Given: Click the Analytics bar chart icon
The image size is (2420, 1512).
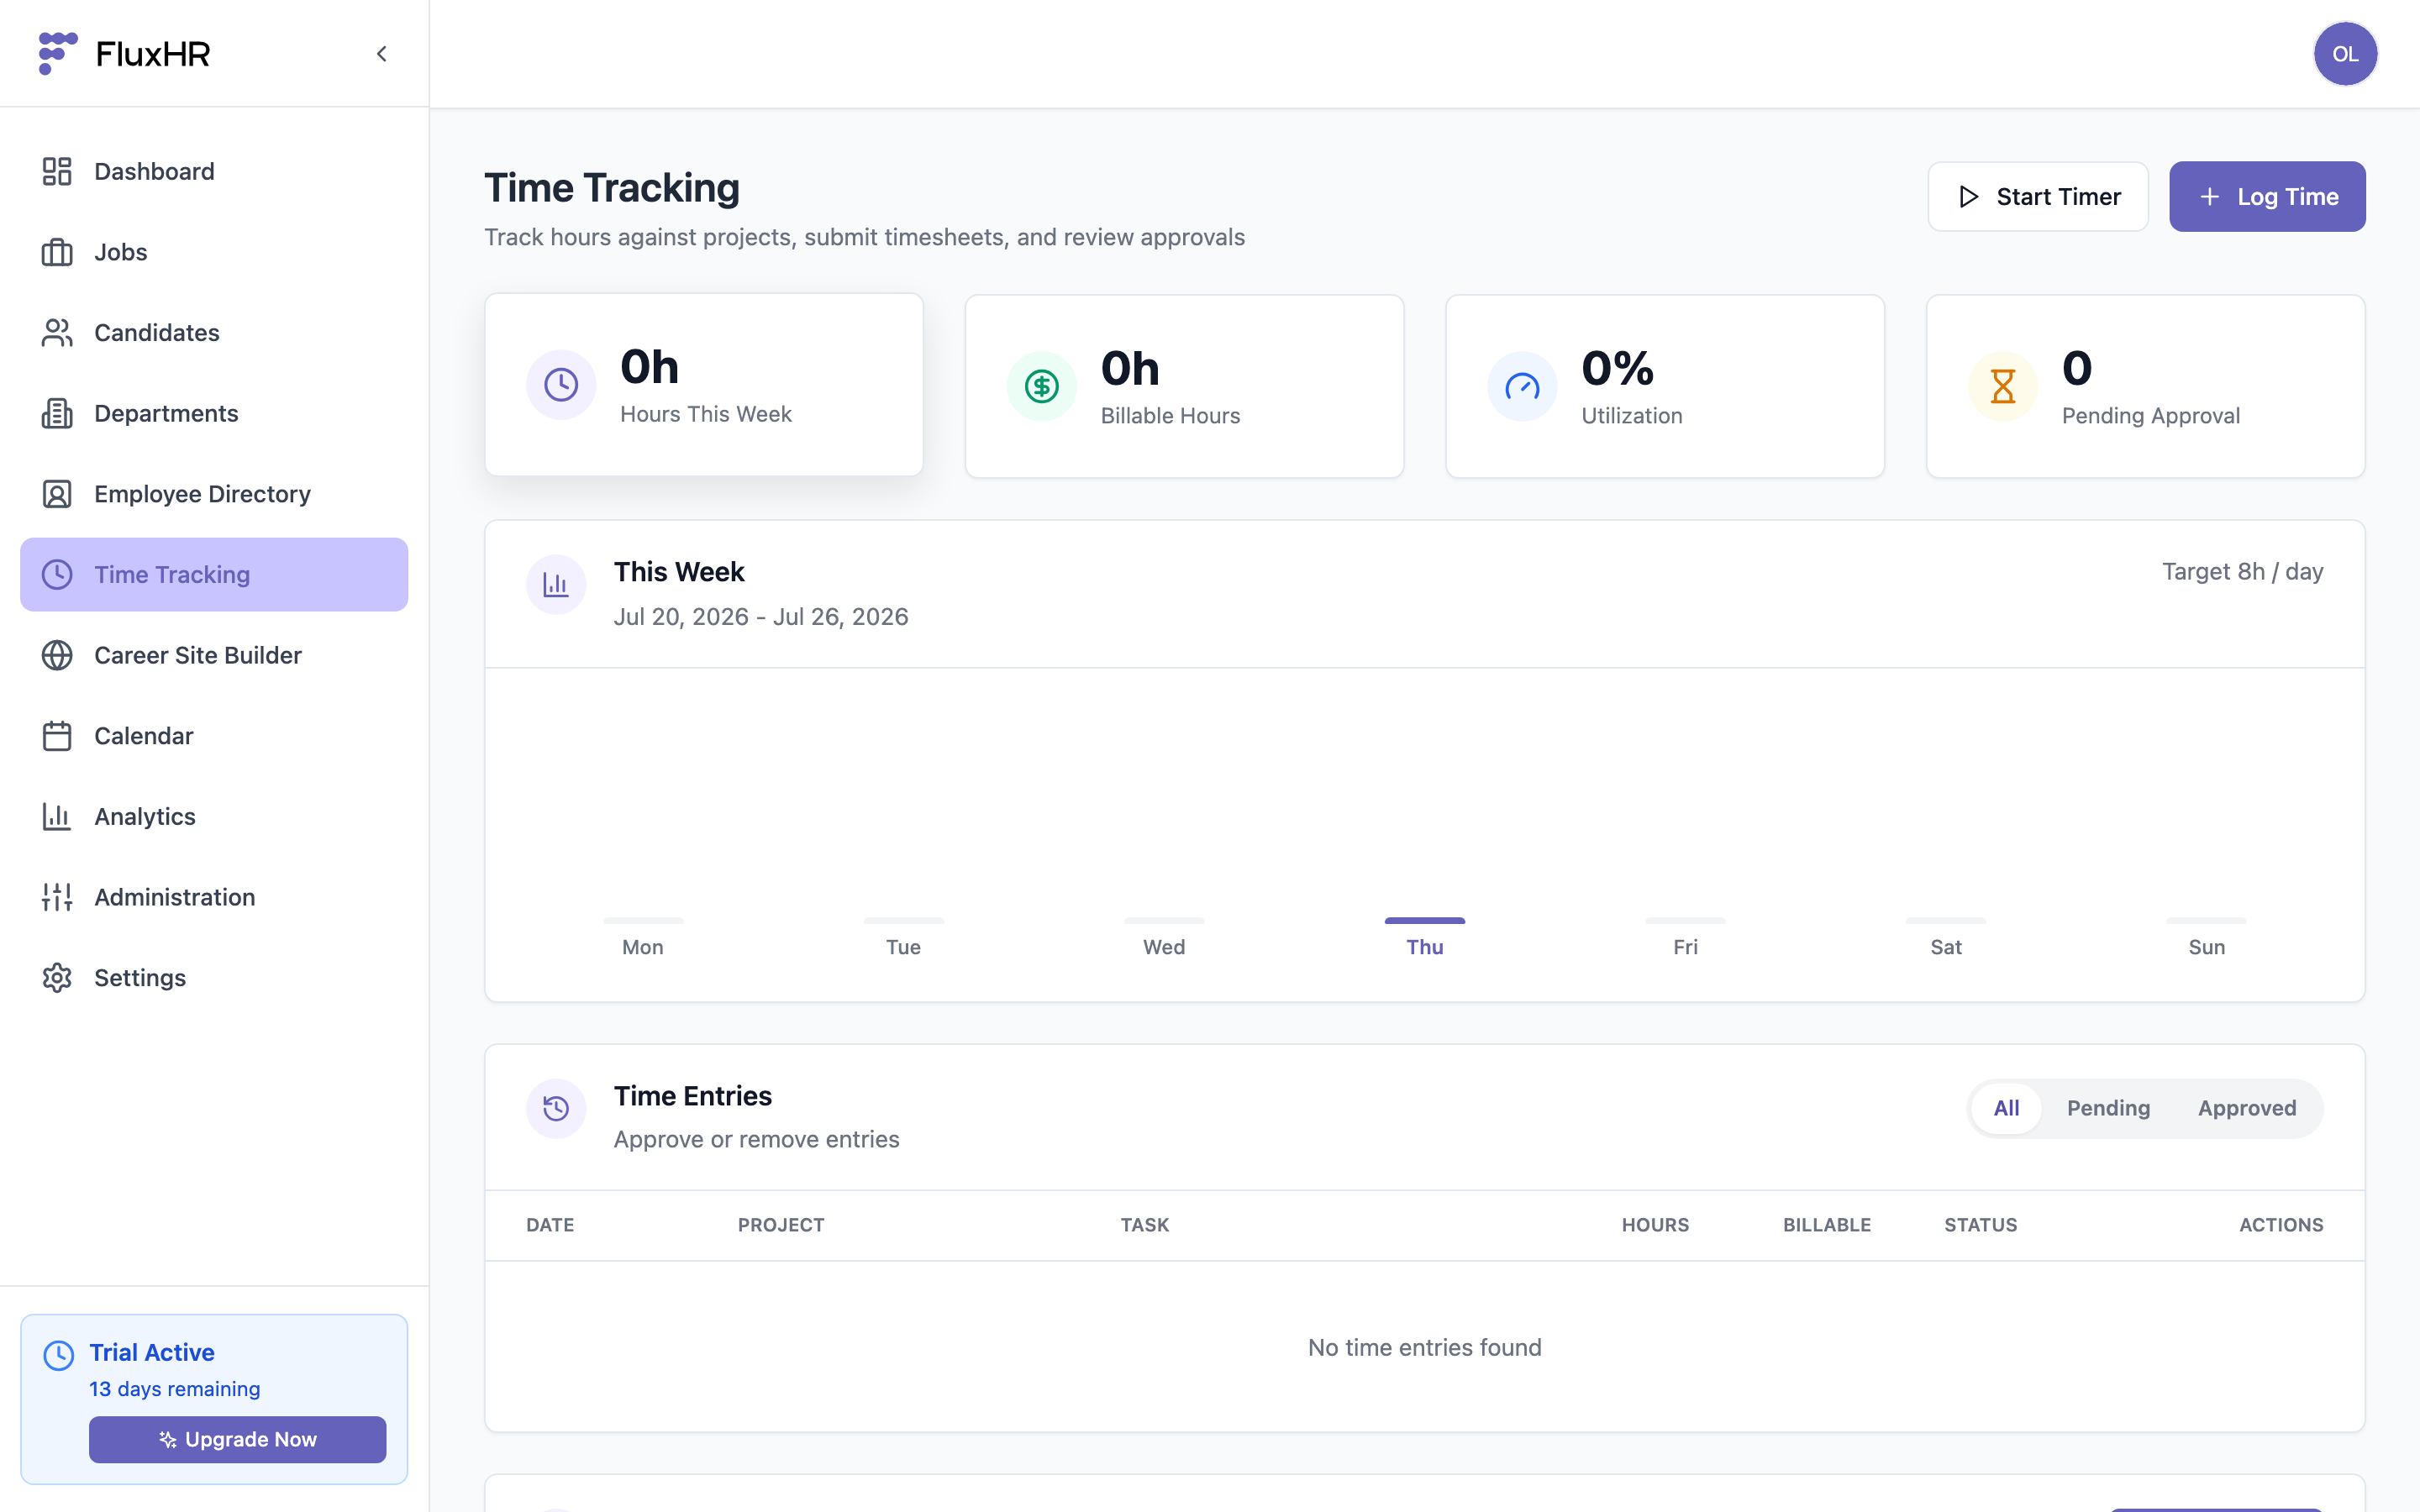Looking at the screenshot, I should [x=57, y=816].
